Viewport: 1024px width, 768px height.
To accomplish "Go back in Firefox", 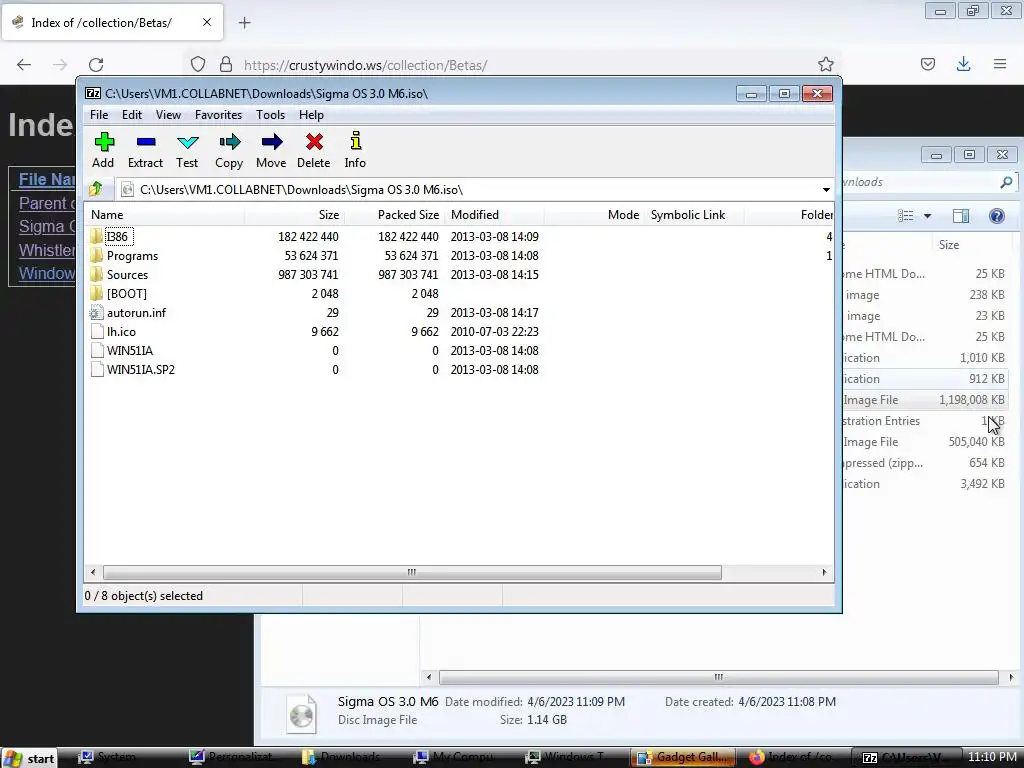I will tap(24, 65).
